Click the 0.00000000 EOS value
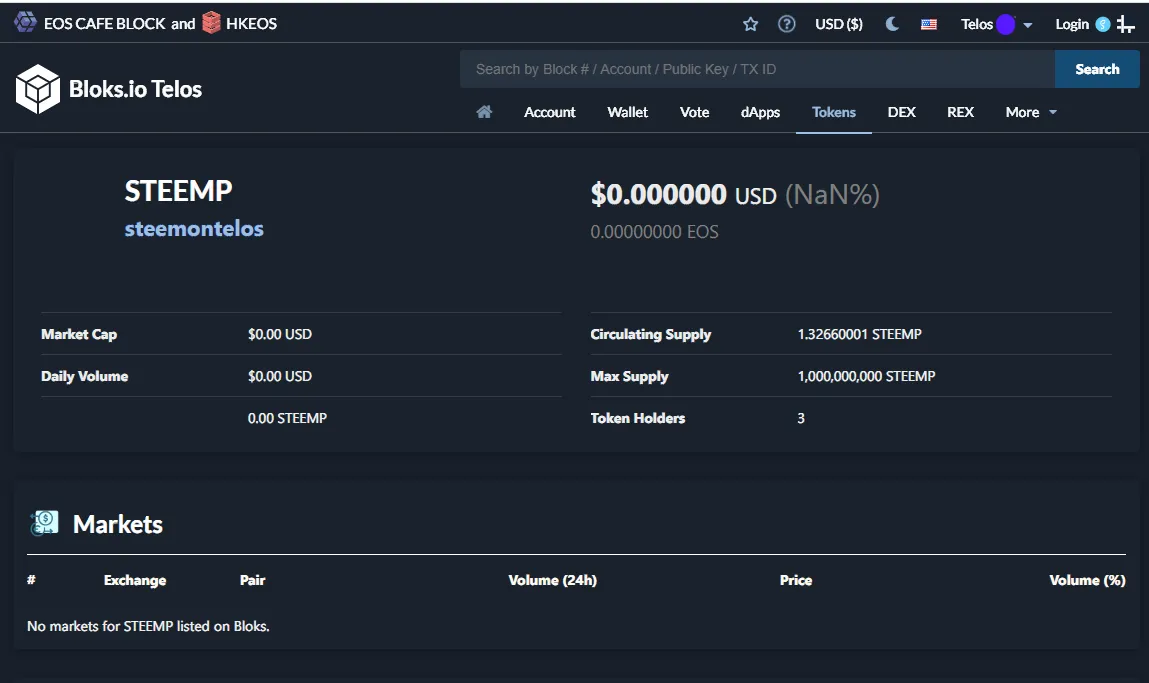1149x683 pixels. point(654,232)
